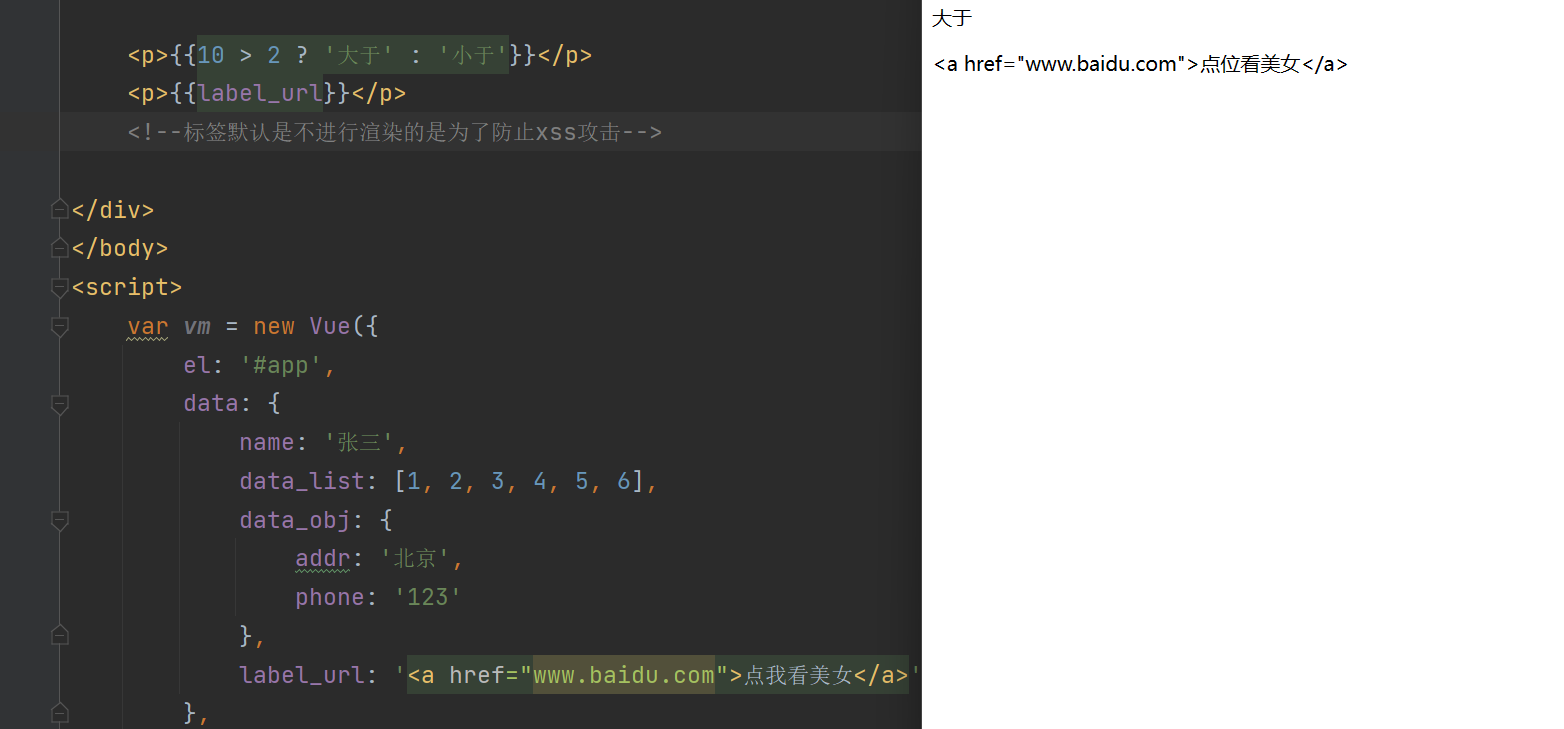
Task: Click the '张三' string value
Action: tap(359, 443)
